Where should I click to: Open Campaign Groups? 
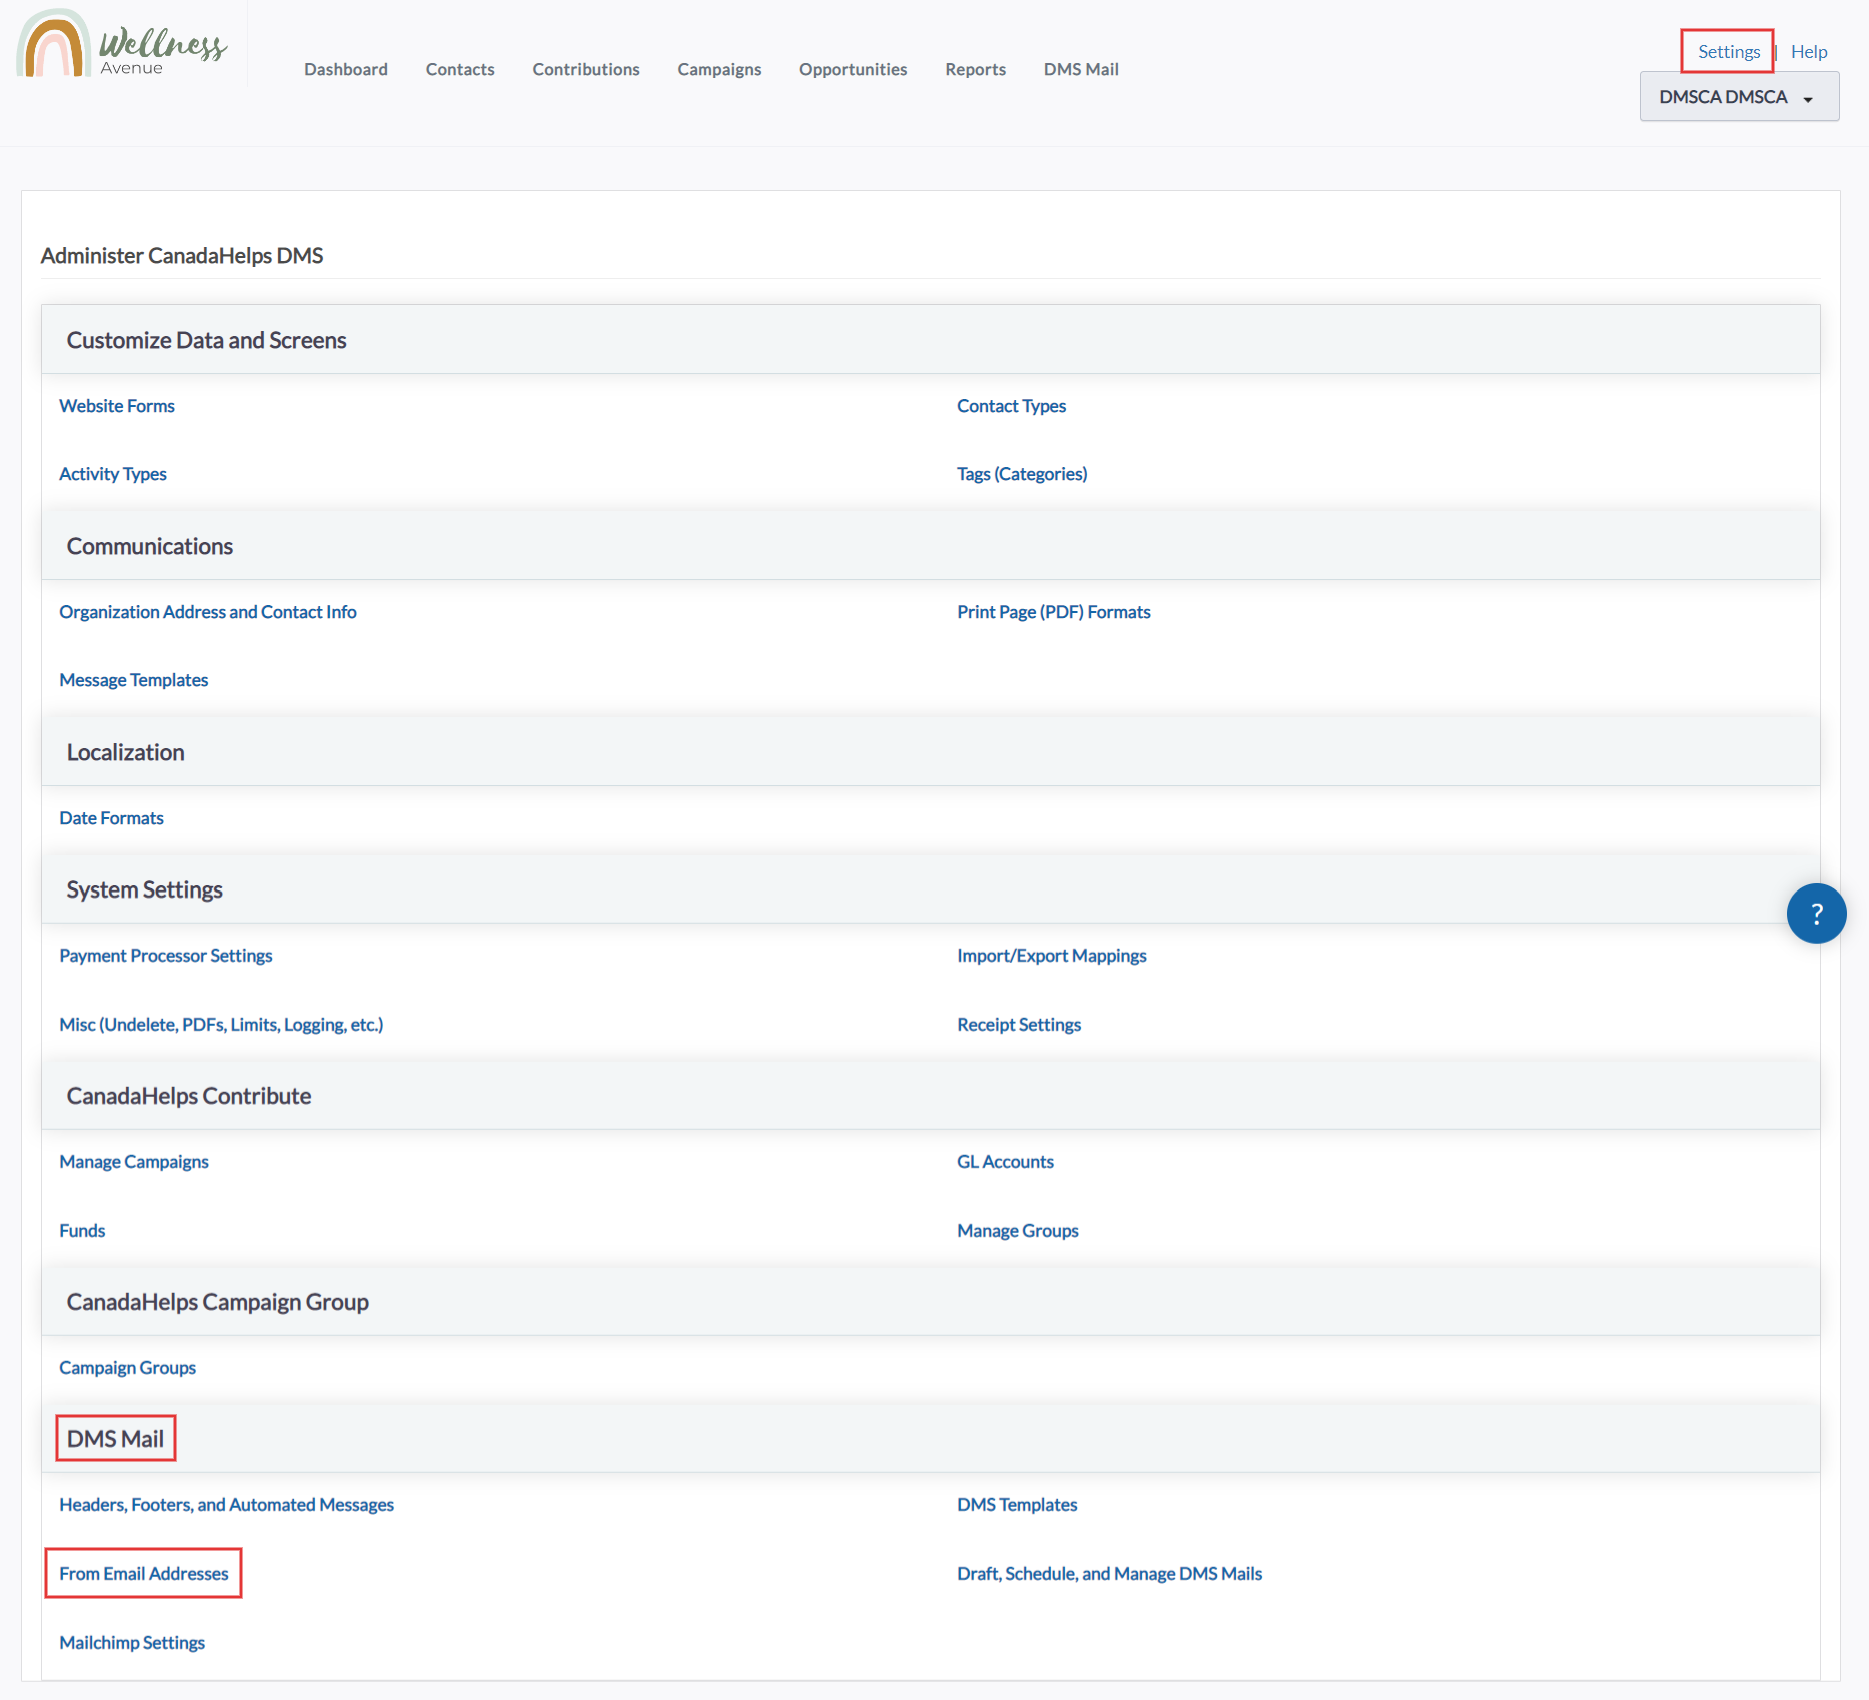point(127,1368)
